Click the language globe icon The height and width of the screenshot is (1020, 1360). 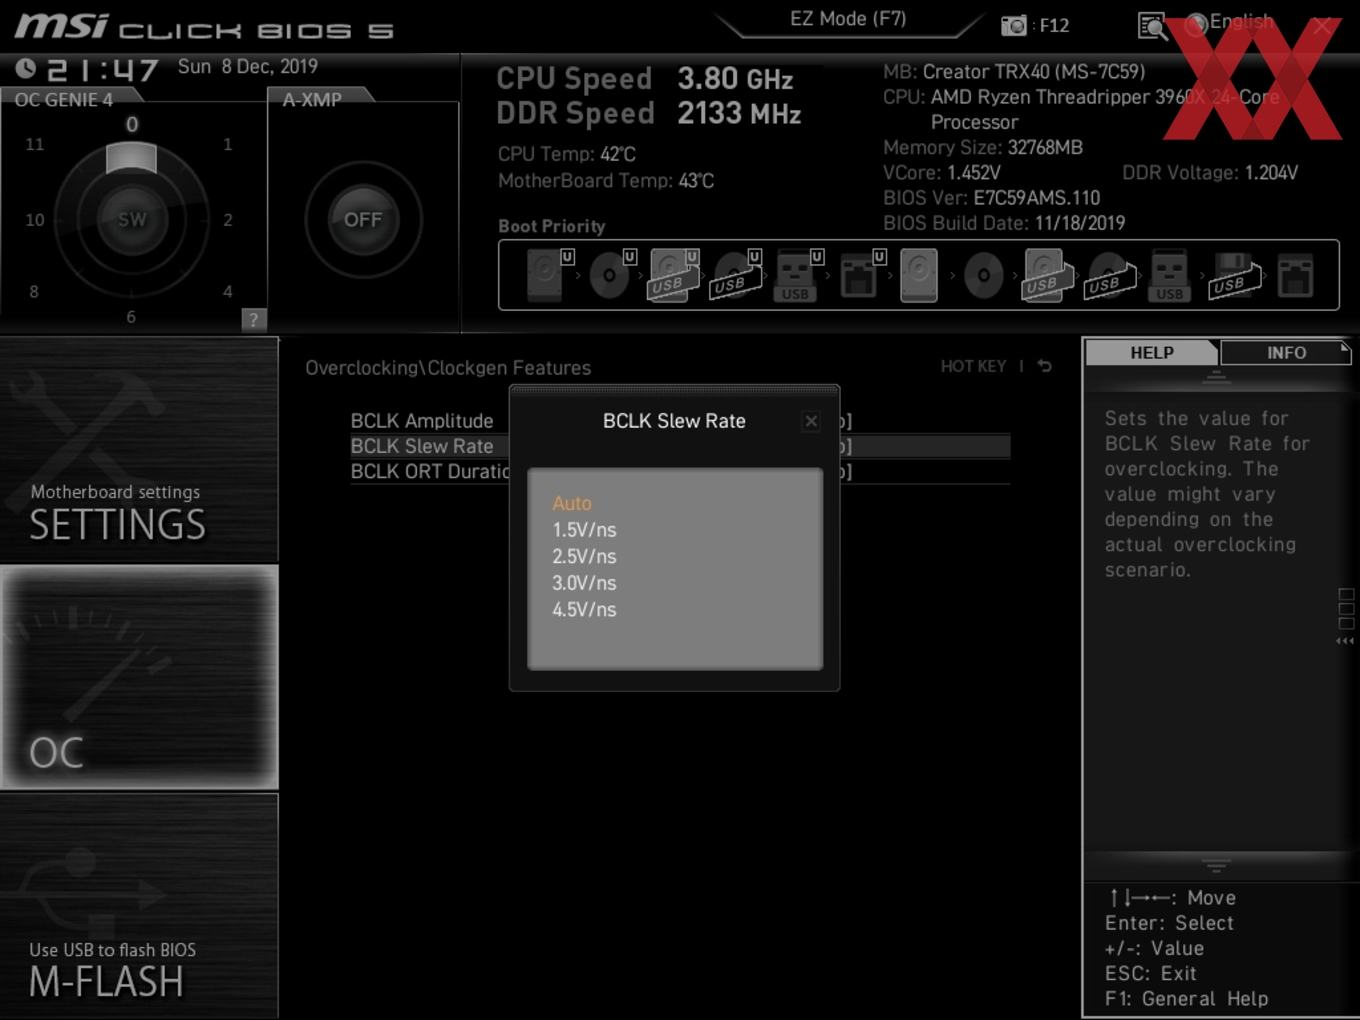click(x=1196, y=25)
